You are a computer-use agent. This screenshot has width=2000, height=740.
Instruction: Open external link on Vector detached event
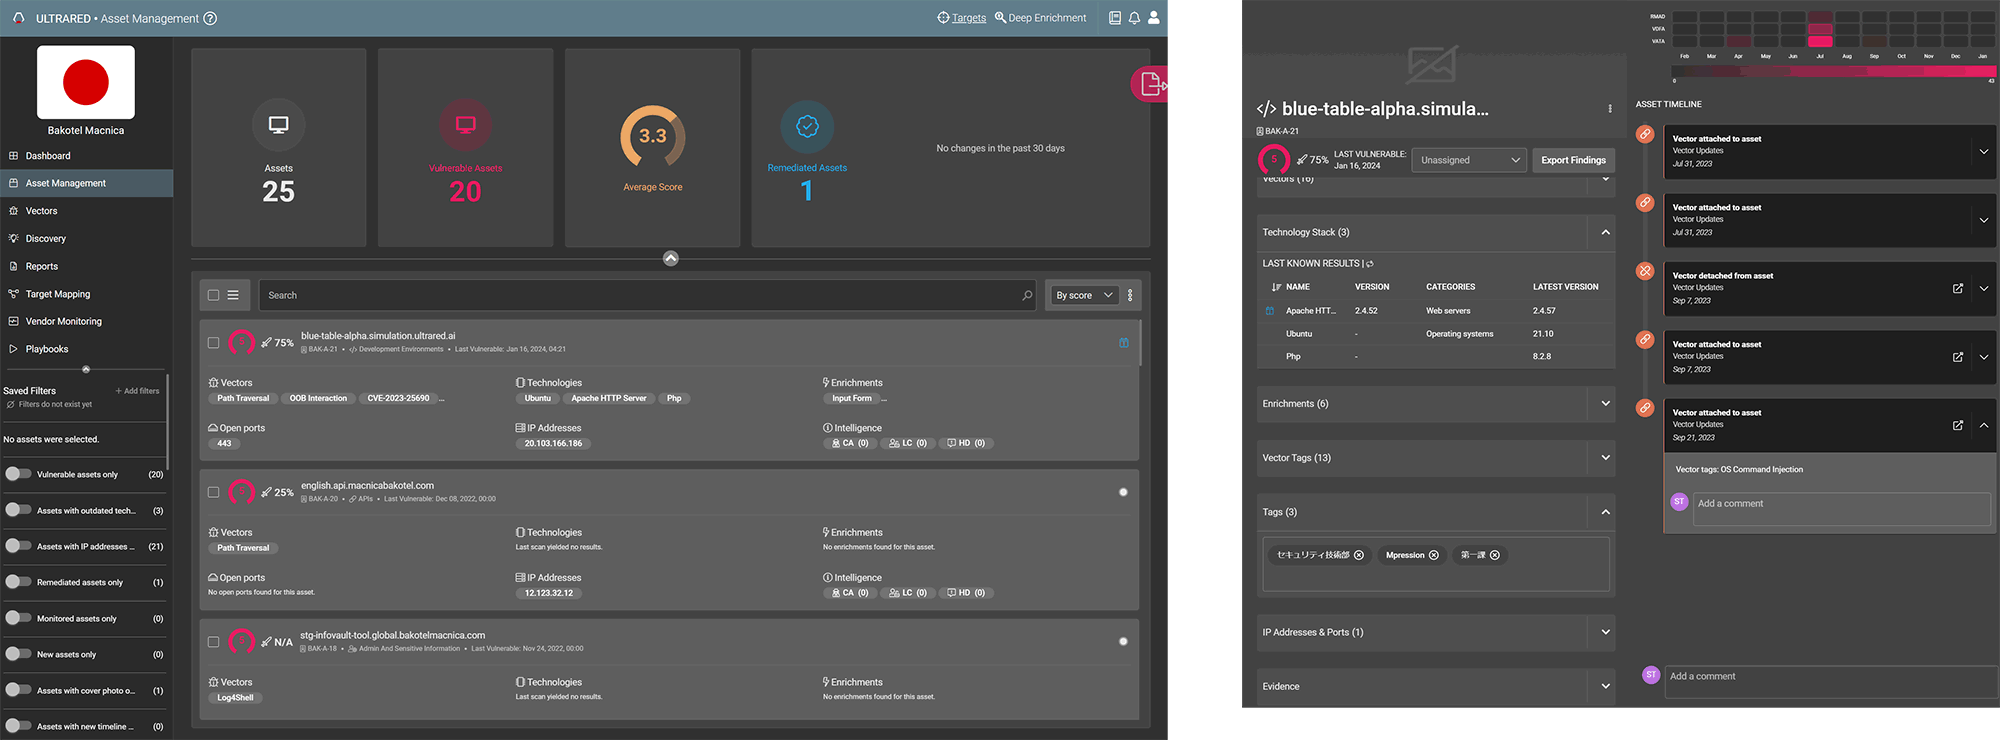(1958, 288)
